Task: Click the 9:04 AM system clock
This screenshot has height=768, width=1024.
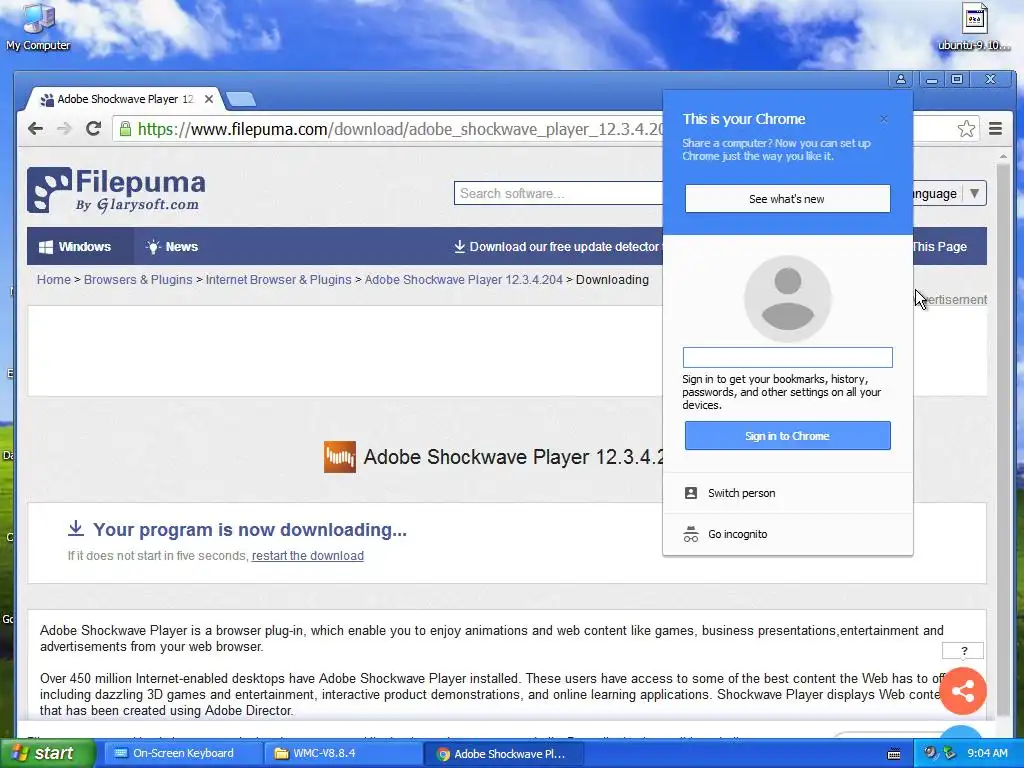Action: point(987,754)
